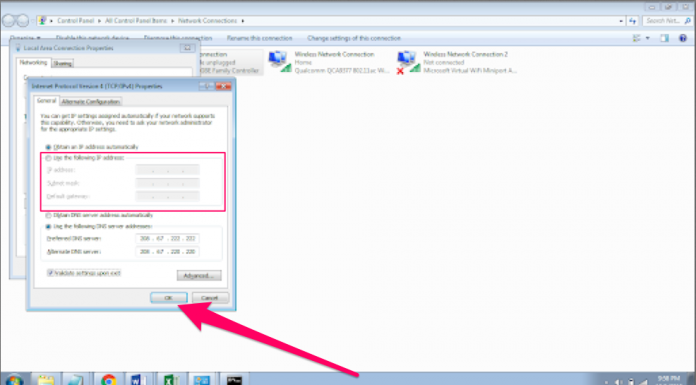The width and height of the screenshot is (696, 385).
Task: Switch to Sharing tab
Action: point(63,64)
